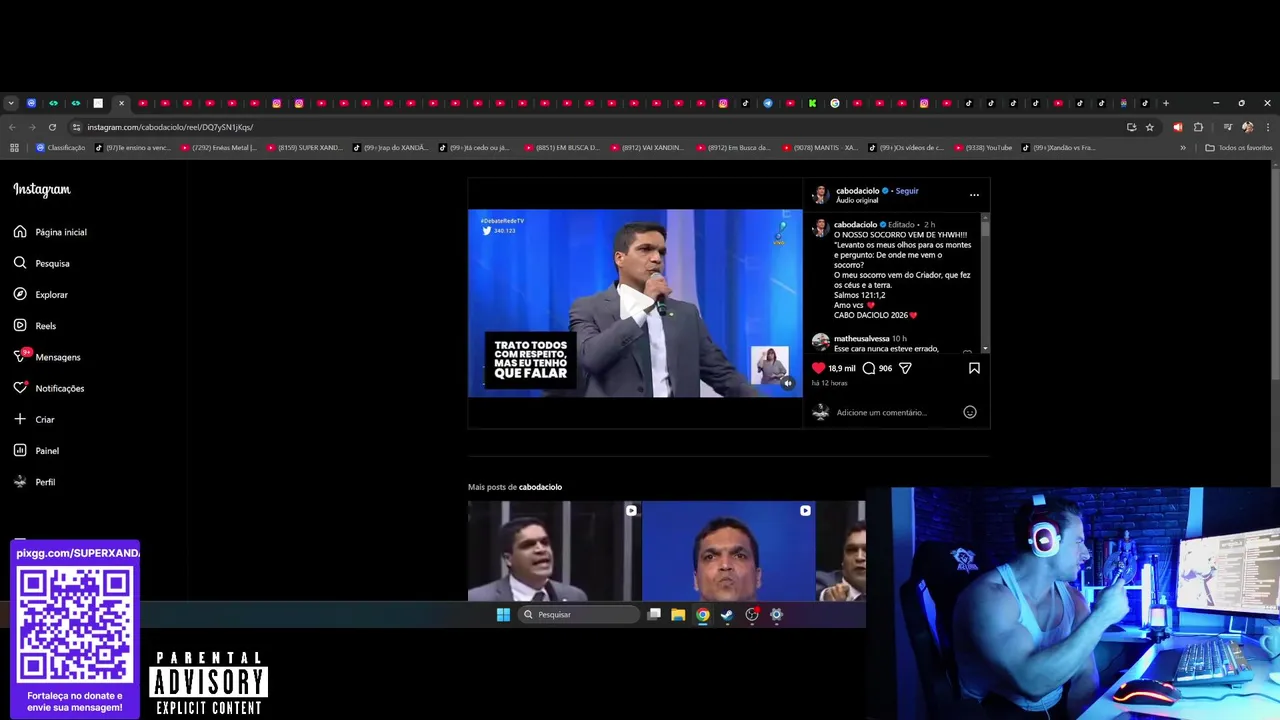Select Criar in sidebar
1280x720 pixels.
point(33,419)
